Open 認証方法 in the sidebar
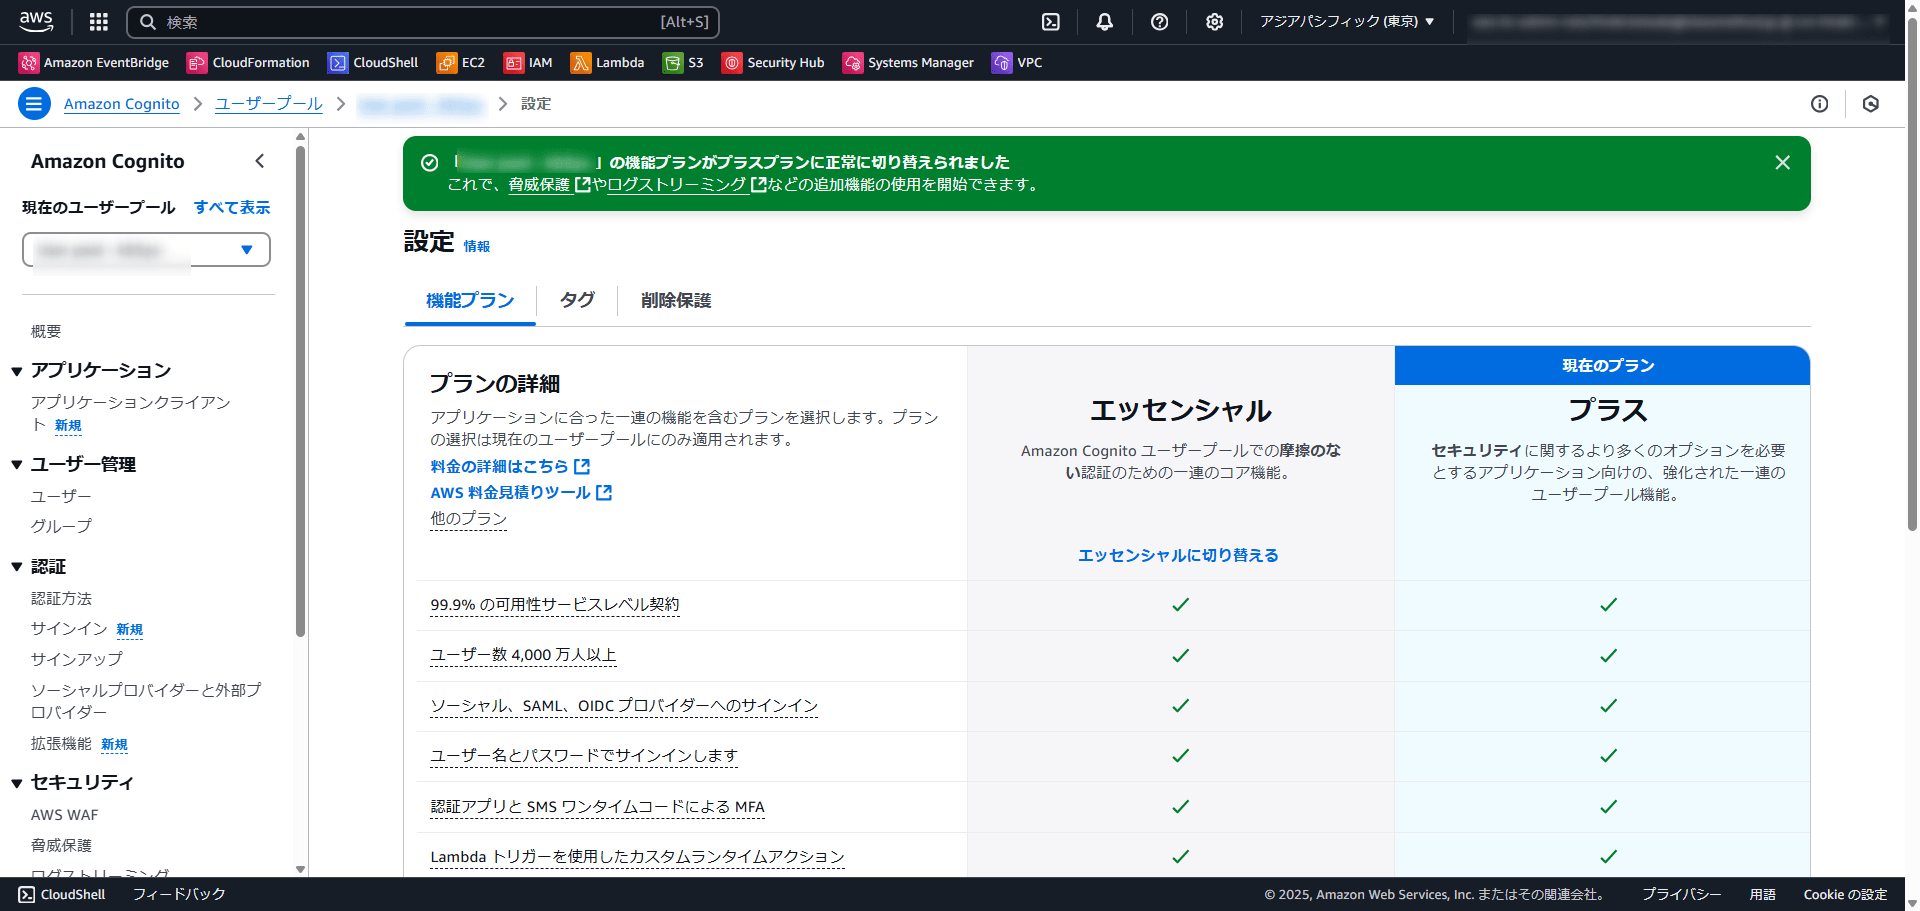 pos(61,598)
